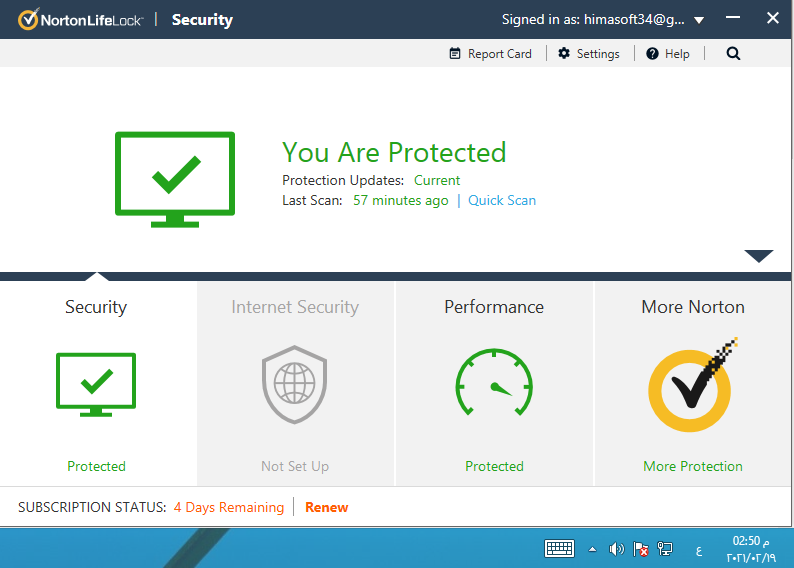Click the taskbar volume speaker icon

point(616,549)
